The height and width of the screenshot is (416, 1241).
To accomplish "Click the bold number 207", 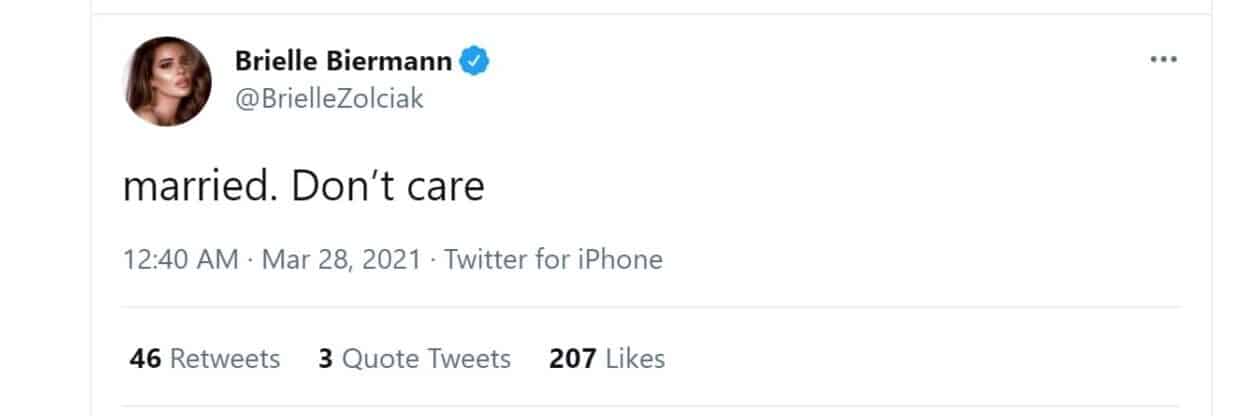I will point(573,358).
